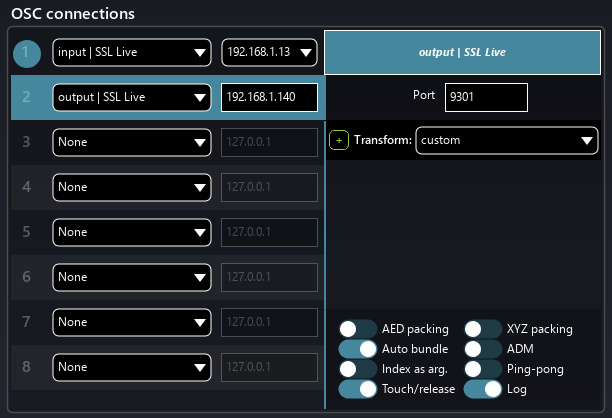Enable XYZ packing switch

click(x=482, y=329)
